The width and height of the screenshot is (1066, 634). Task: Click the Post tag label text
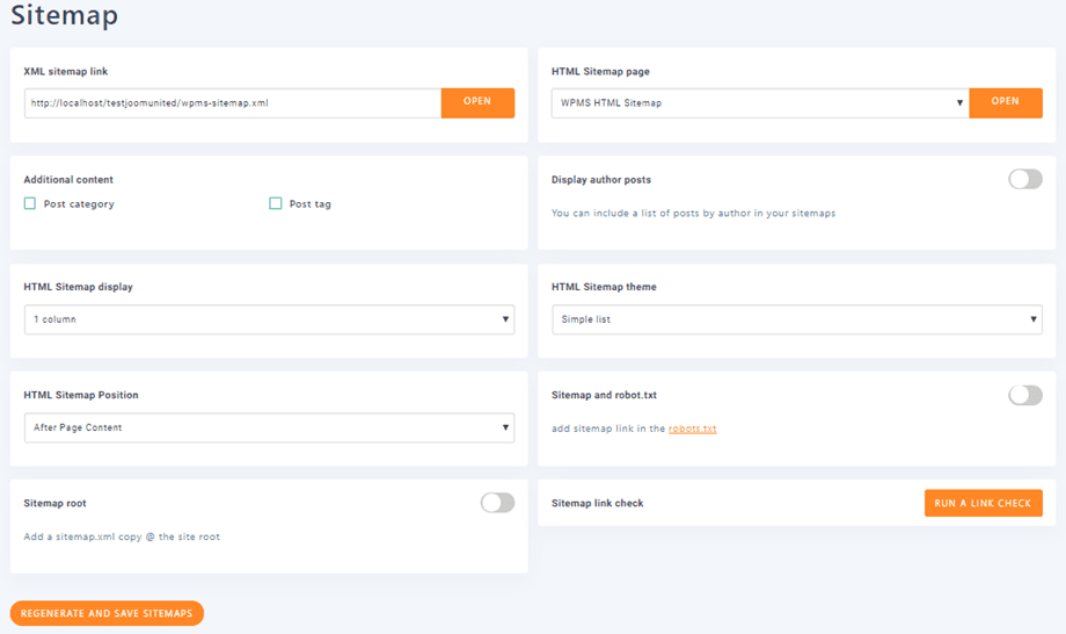tap(310, 204)
